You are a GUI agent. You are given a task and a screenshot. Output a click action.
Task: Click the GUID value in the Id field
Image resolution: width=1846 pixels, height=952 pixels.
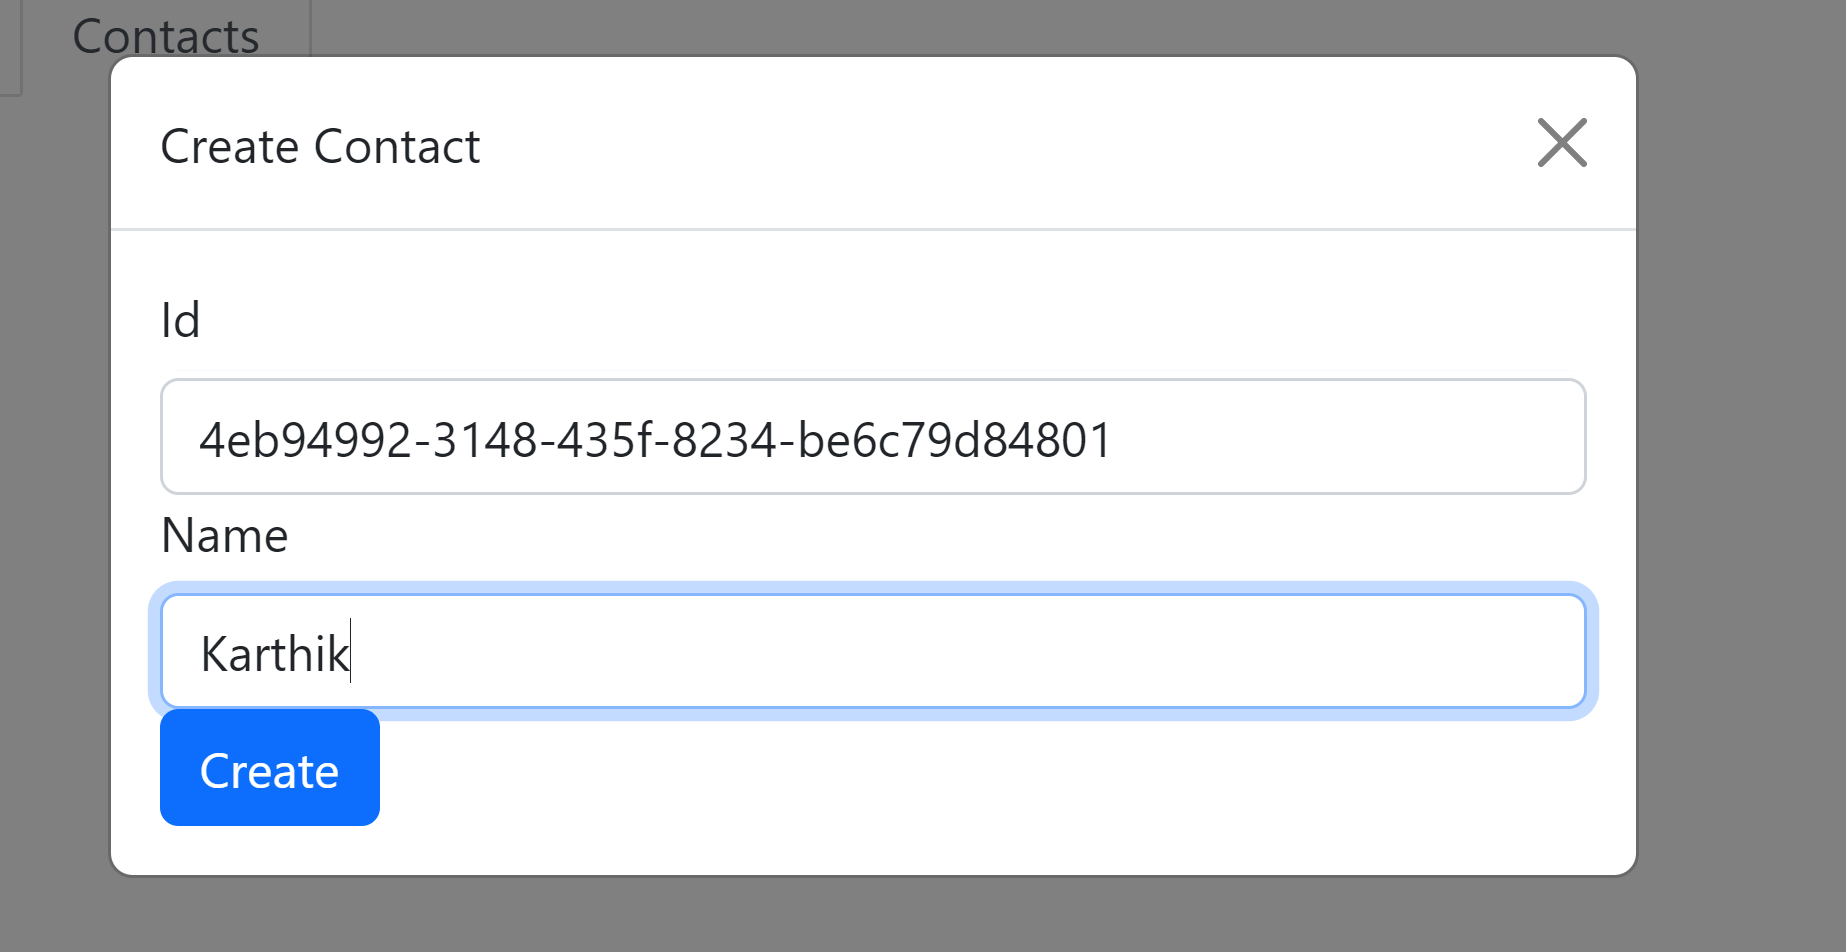[x=655, y=440]
